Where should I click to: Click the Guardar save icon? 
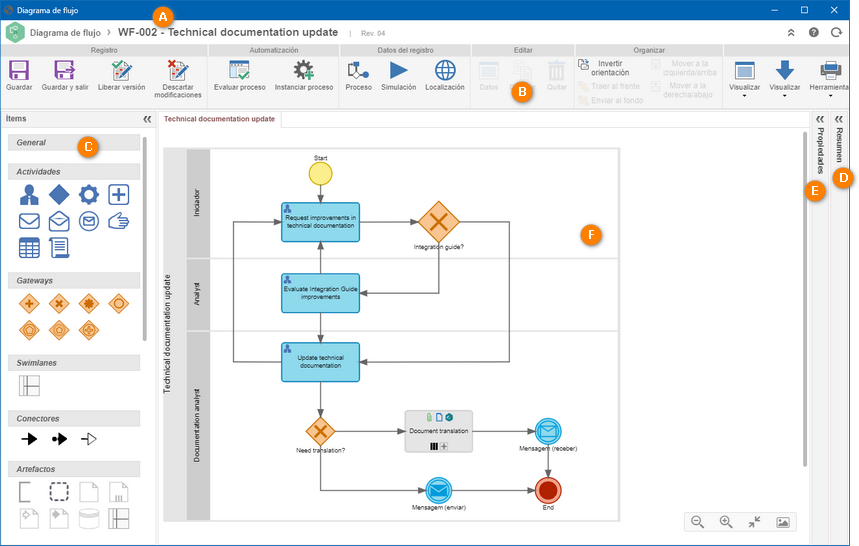[19, 71]
